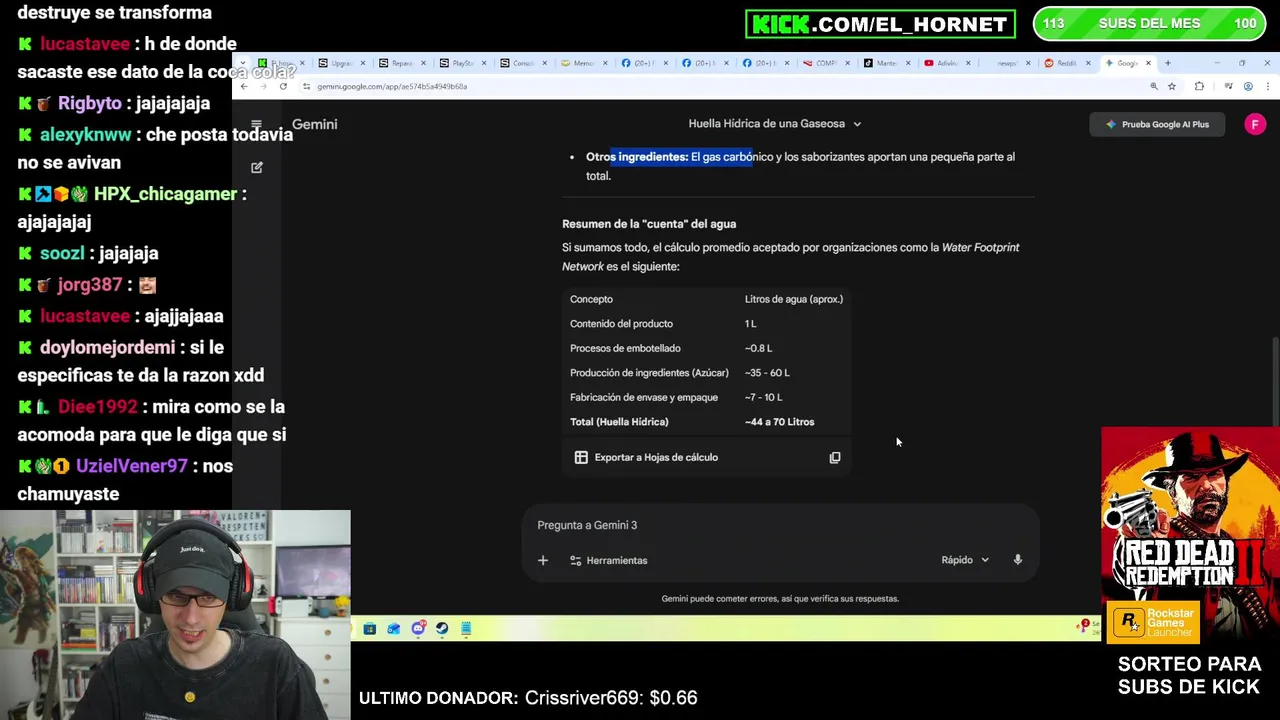The height and width of the screenshot is (720, 1280).
Task: Open the Chrome three-dot menu
Action: coord(1266,87)
